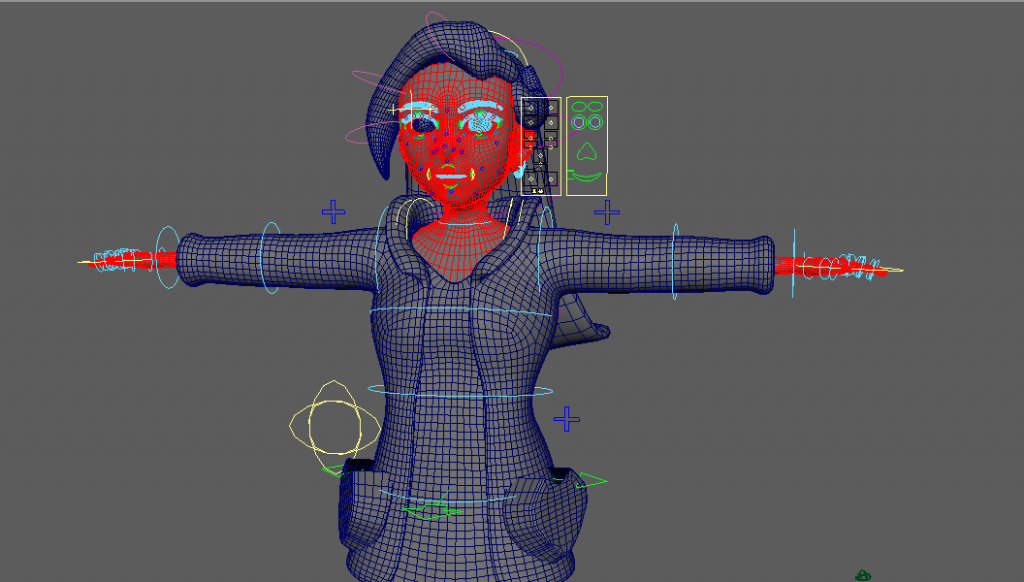Pick the left green eyebrow oval in panel
Image resolution: width=1024 pixels, height=582 pixels.
(579, 109)
